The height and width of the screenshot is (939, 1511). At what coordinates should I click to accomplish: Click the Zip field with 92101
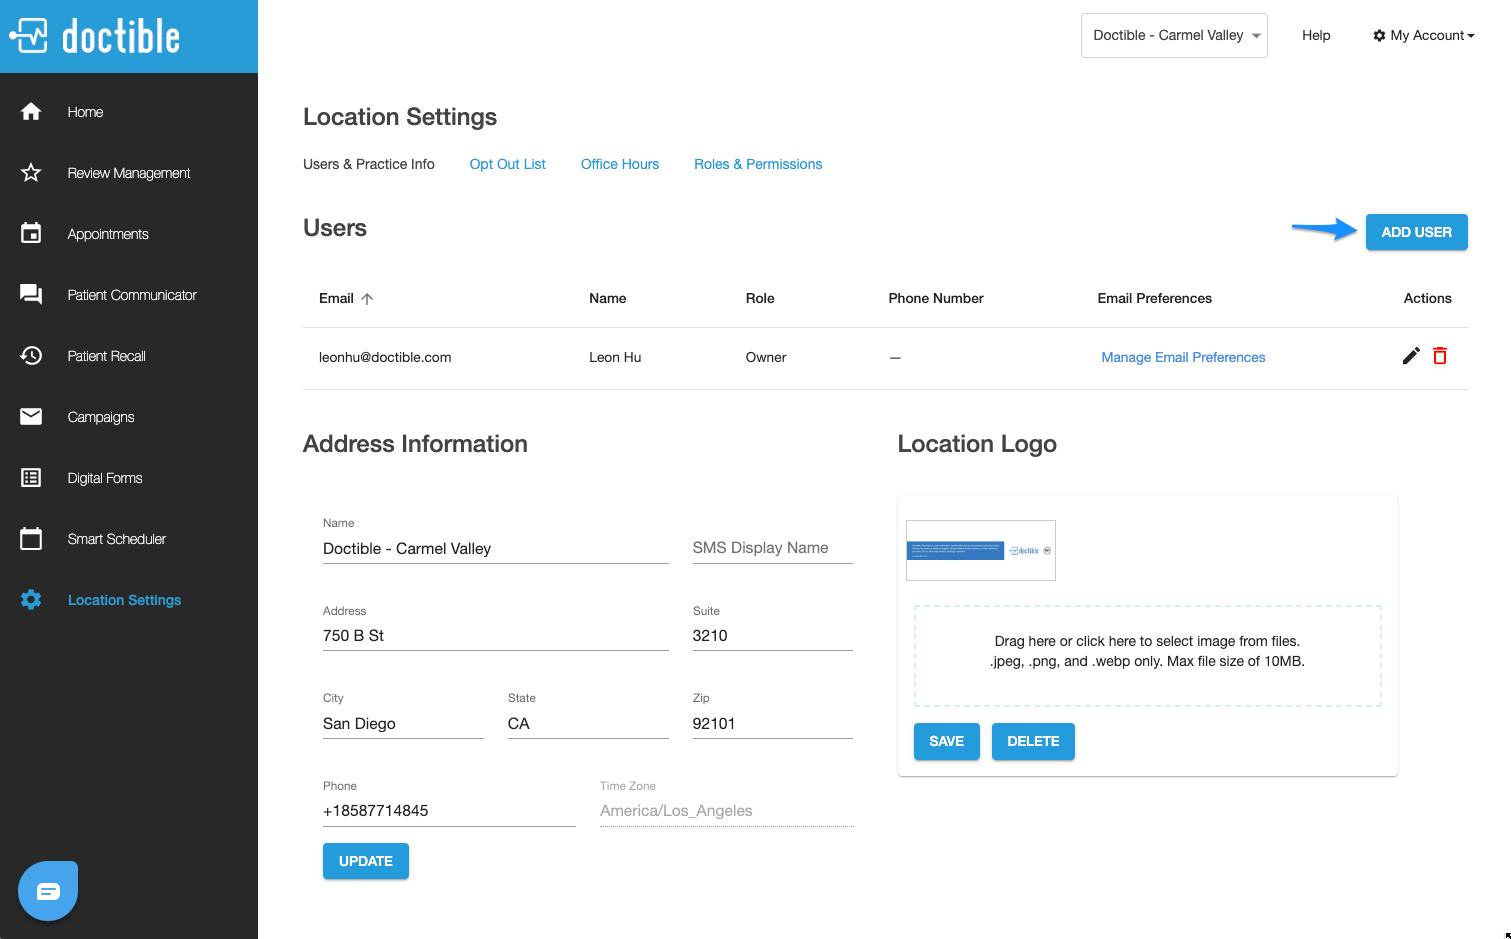pos(773,724)
